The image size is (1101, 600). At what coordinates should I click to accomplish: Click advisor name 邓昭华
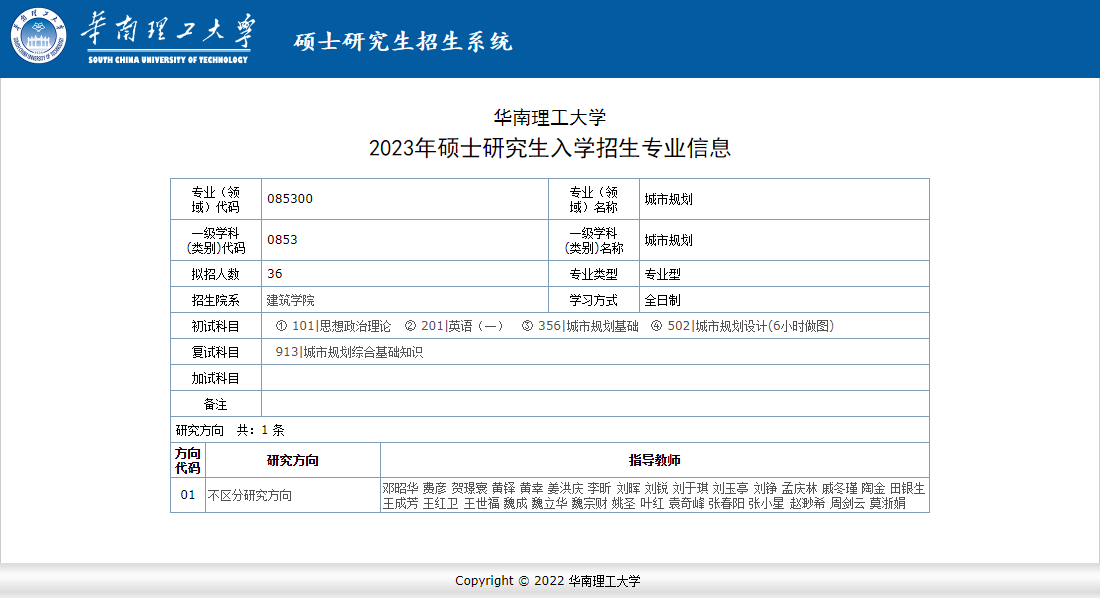(x=400, y=488)
